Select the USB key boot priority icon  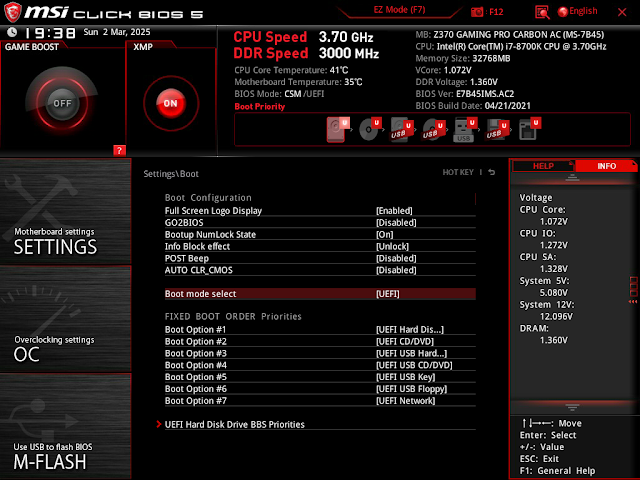click(x=465, y=130)
